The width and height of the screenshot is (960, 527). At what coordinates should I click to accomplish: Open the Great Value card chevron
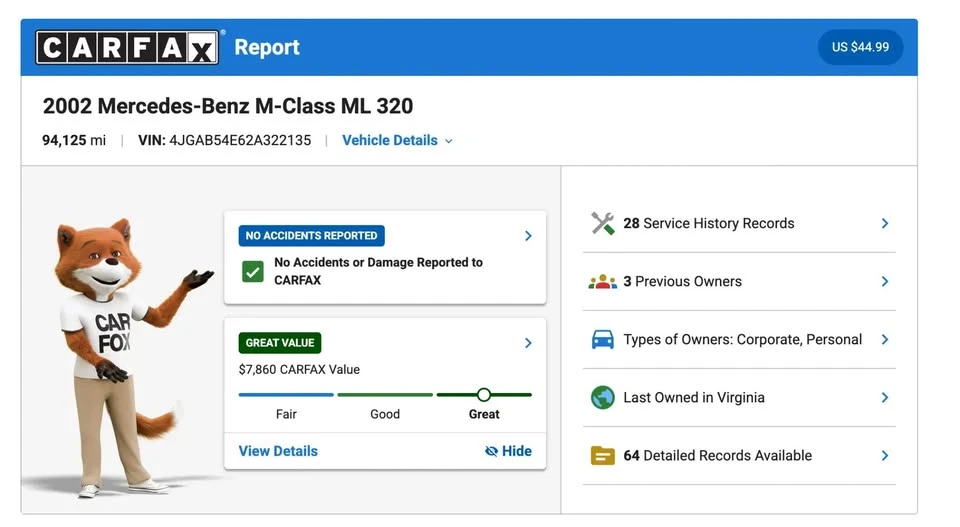pos(528,343)
